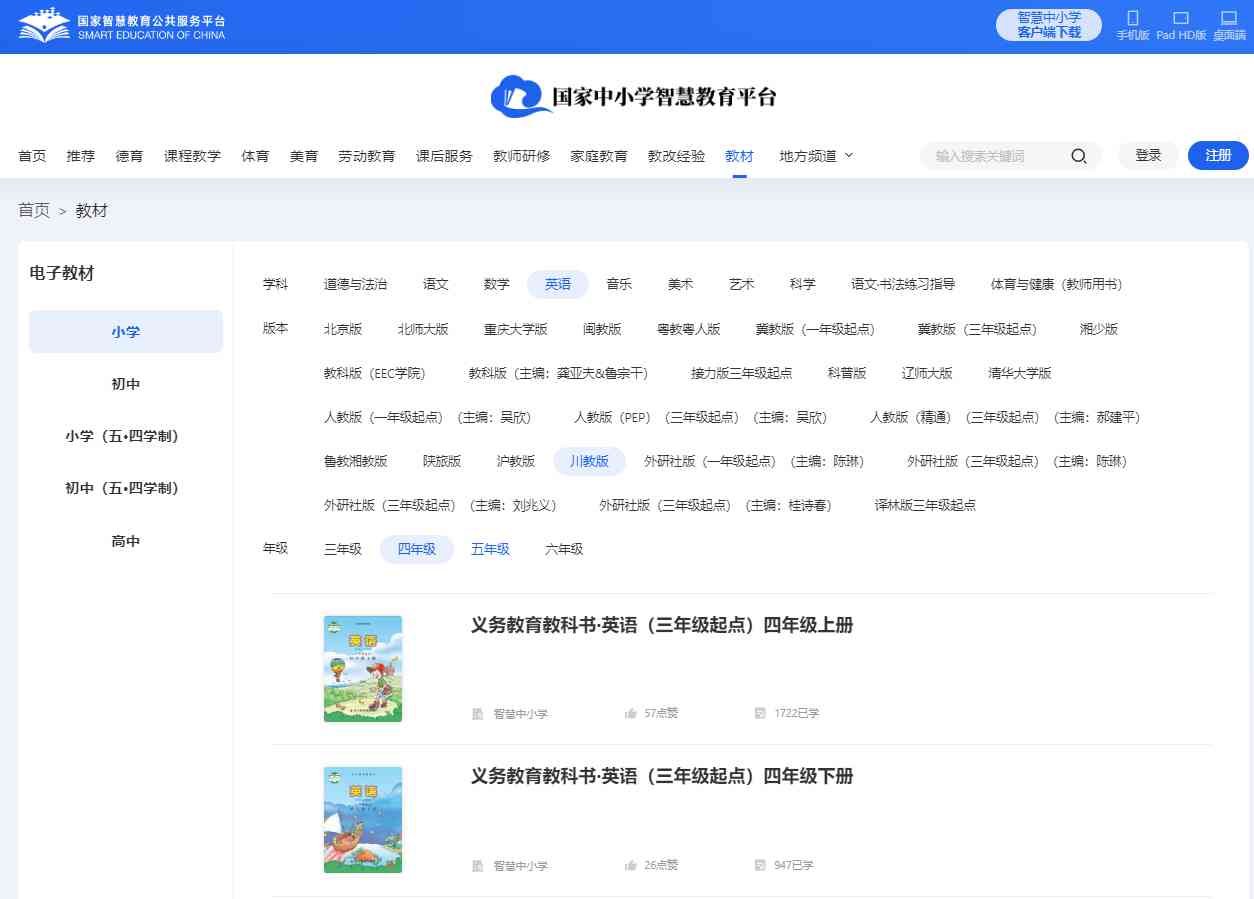Select 高中 in the 电子教材 sidebar

(126, 541)
